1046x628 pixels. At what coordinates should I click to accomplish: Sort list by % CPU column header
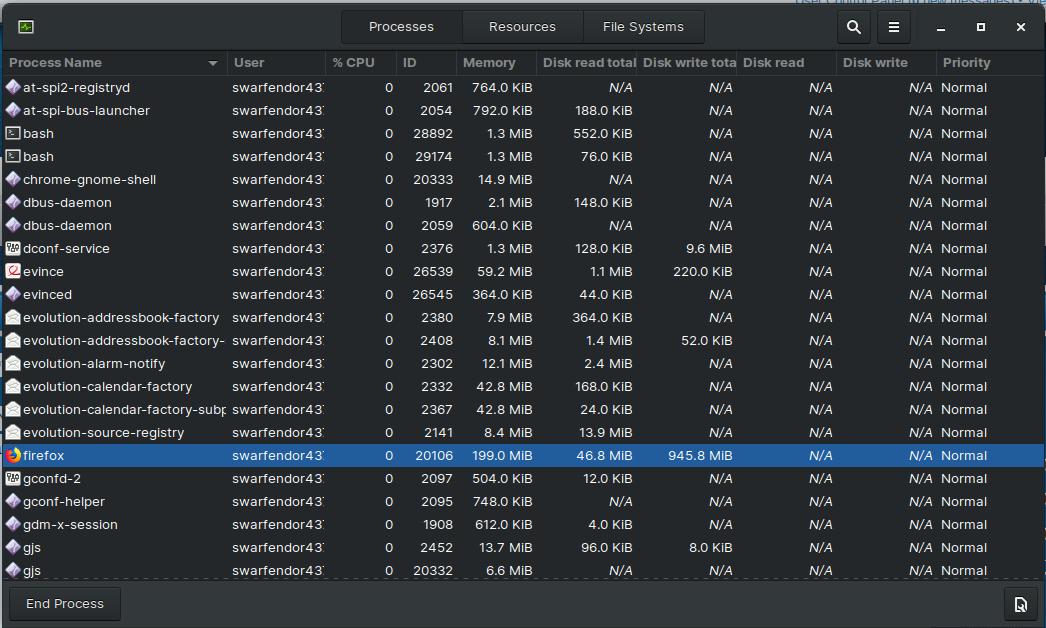tap(354, 63)
